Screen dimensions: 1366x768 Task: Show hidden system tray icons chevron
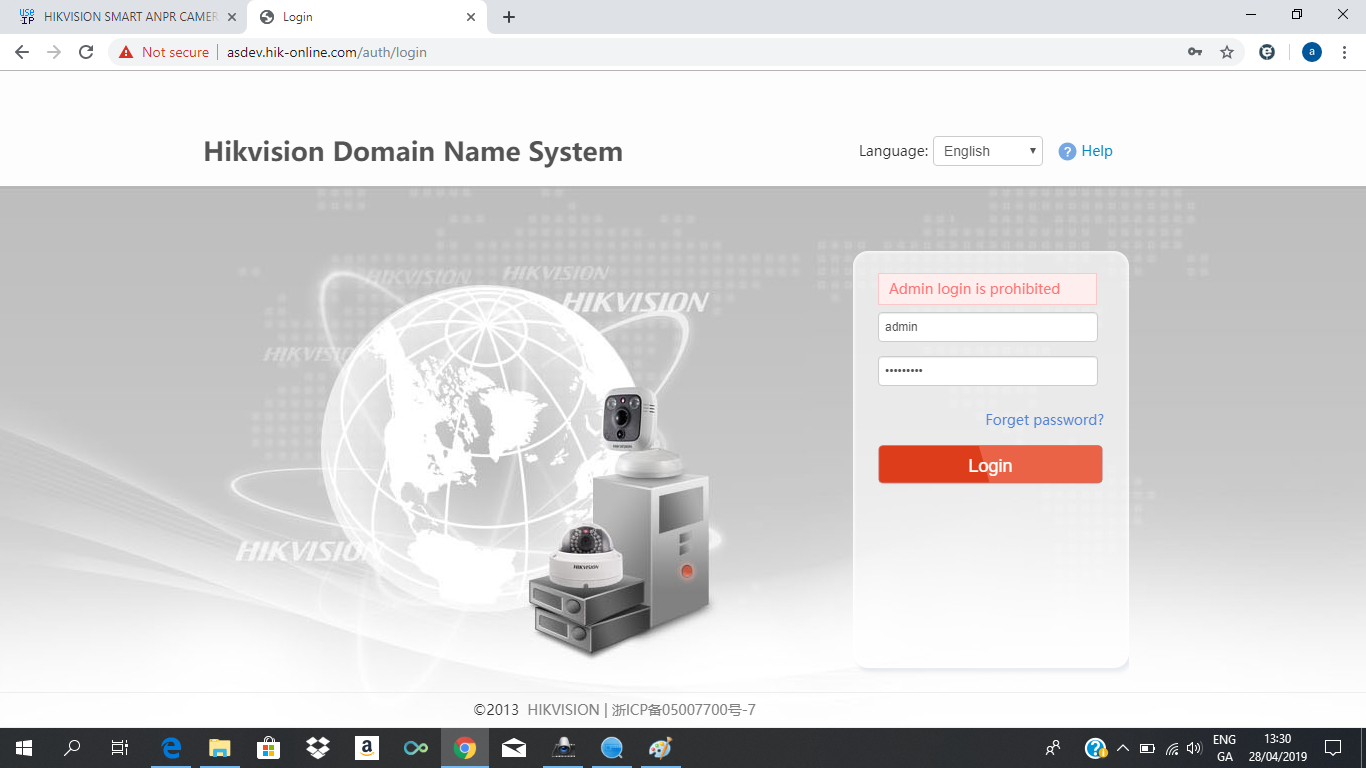(1122, 748)
